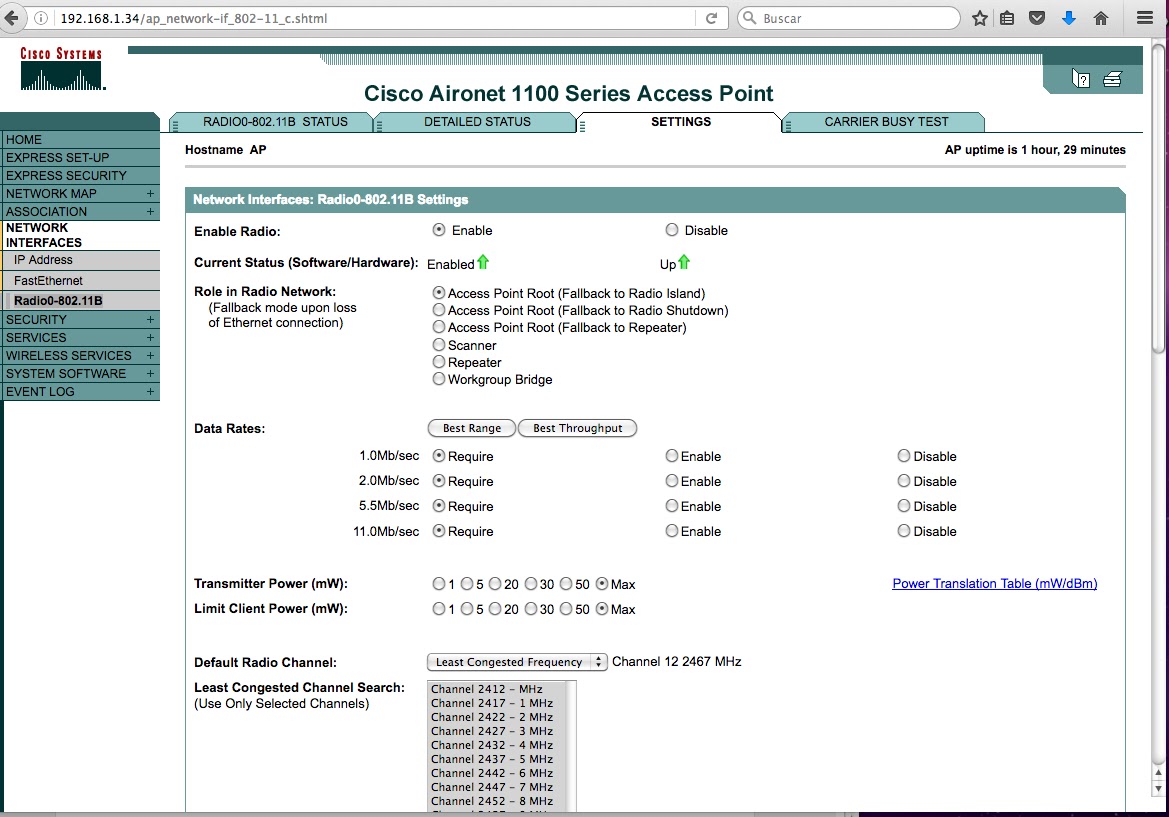
Task: Set Role in Radio Network to Scanner
Action: [x=438, y=345]
